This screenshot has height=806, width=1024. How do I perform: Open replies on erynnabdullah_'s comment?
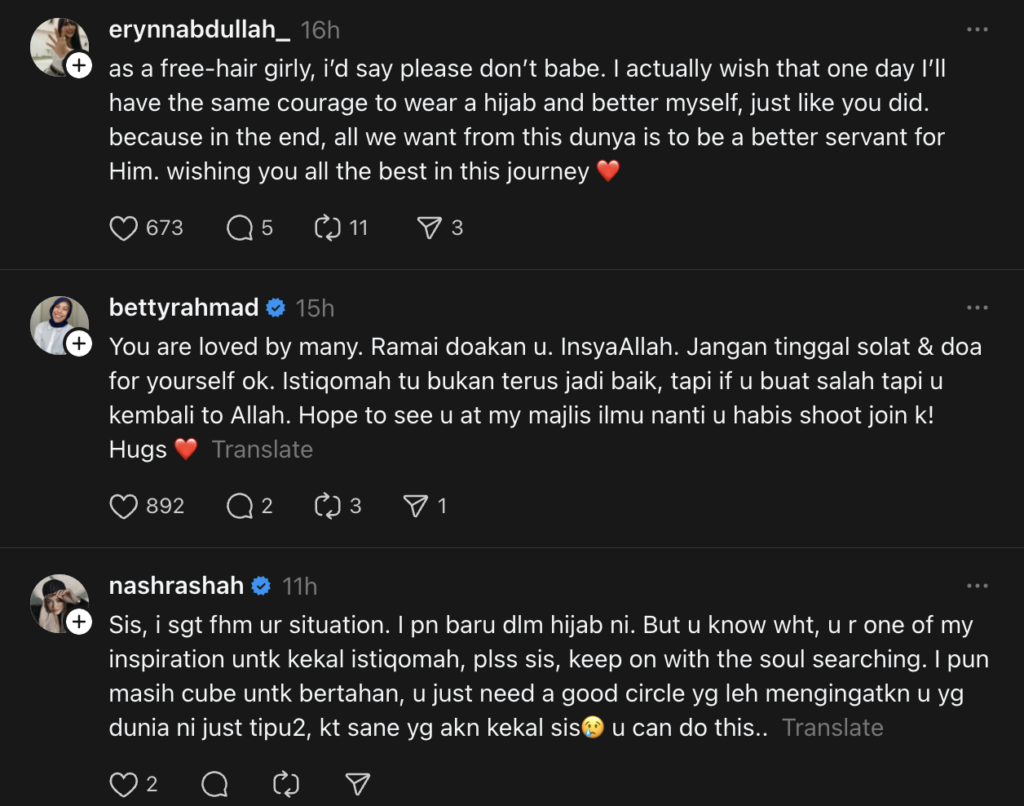[240, 229]
